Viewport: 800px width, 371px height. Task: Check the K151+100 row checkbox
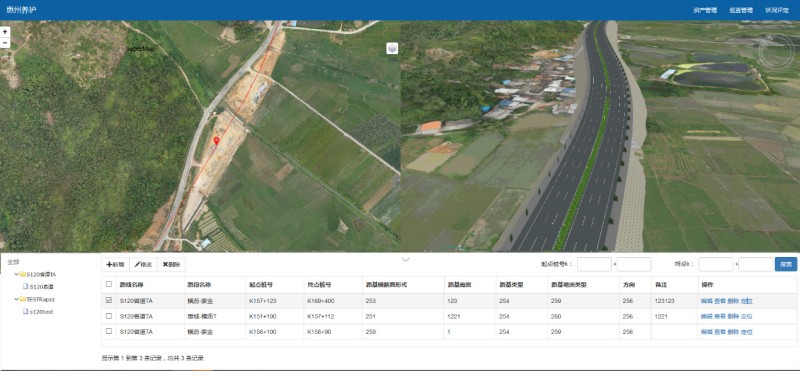109,316
